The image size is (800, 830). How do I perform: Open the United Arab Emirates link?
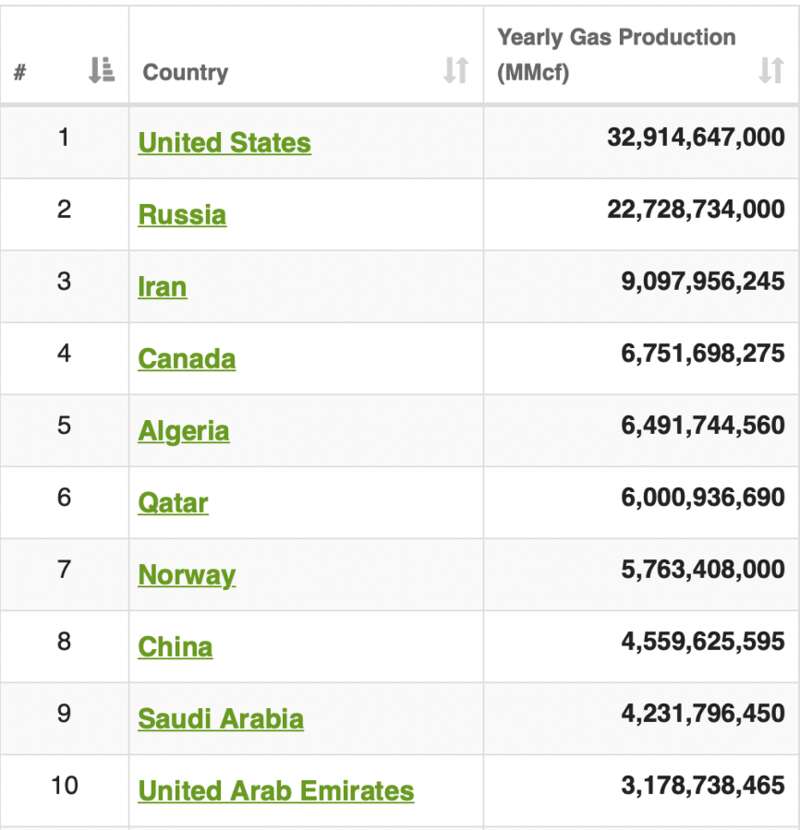(276, 791)
